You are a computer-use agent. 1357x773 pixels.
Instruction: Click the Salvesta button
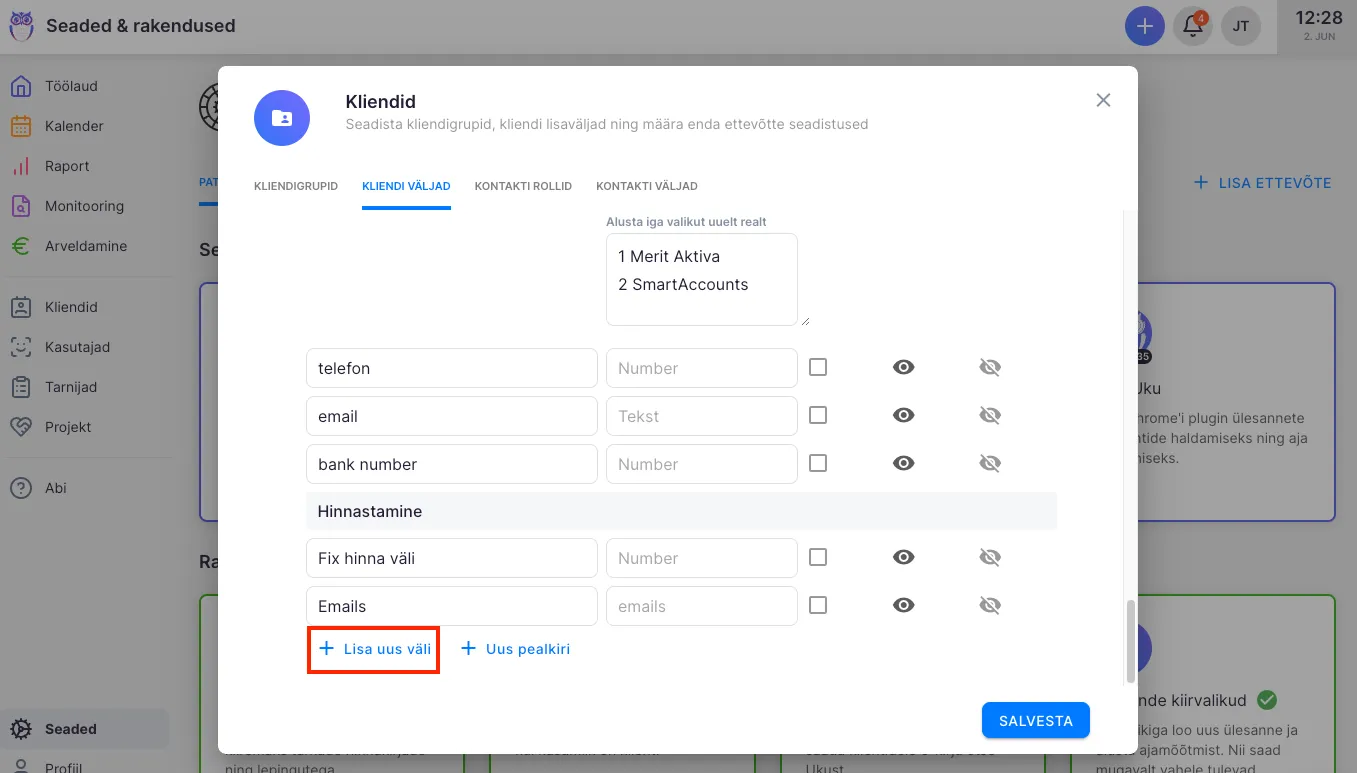point(1035,720)
